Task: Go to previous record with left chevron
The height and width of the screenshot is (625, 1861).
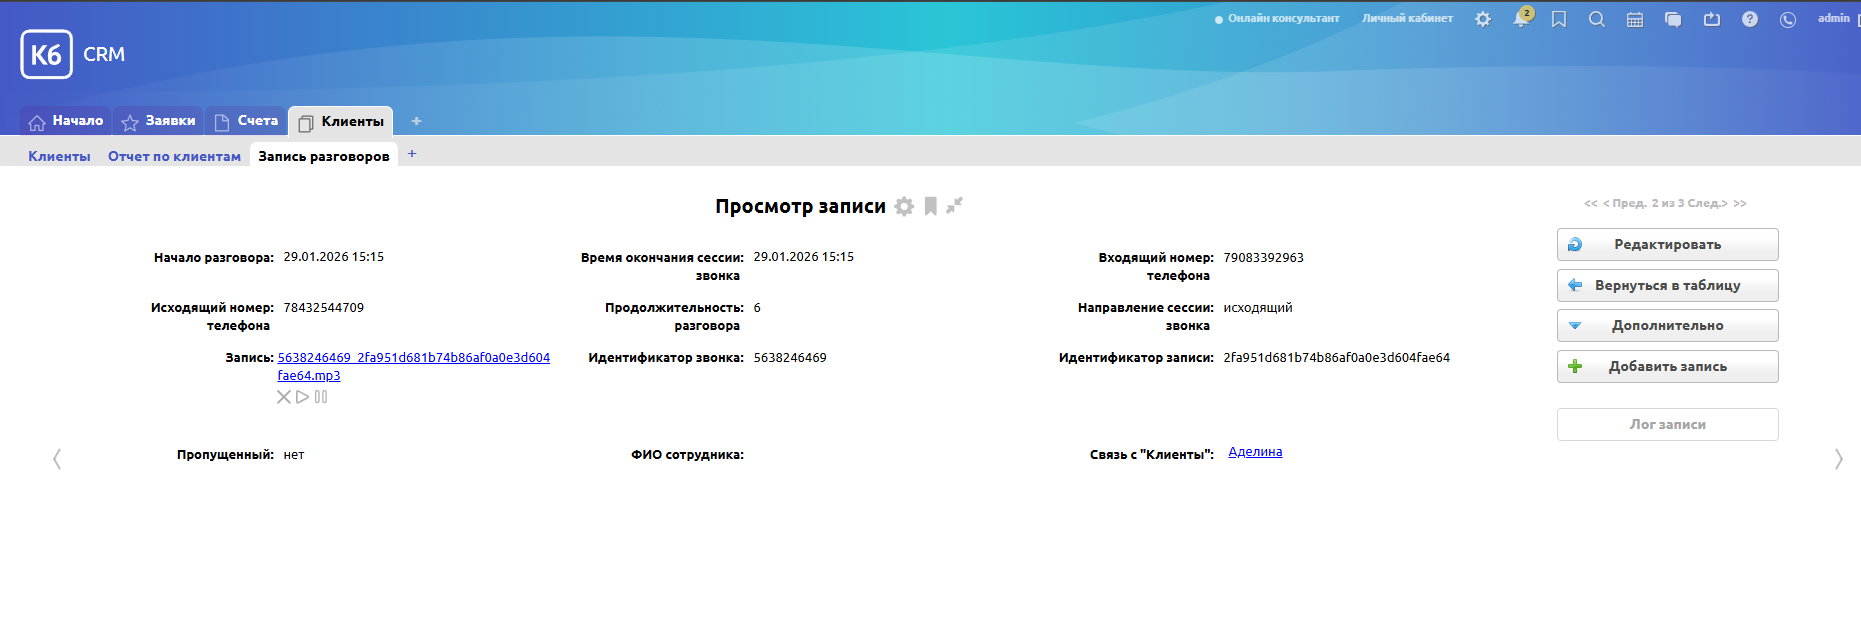Action: click(57, 459)
